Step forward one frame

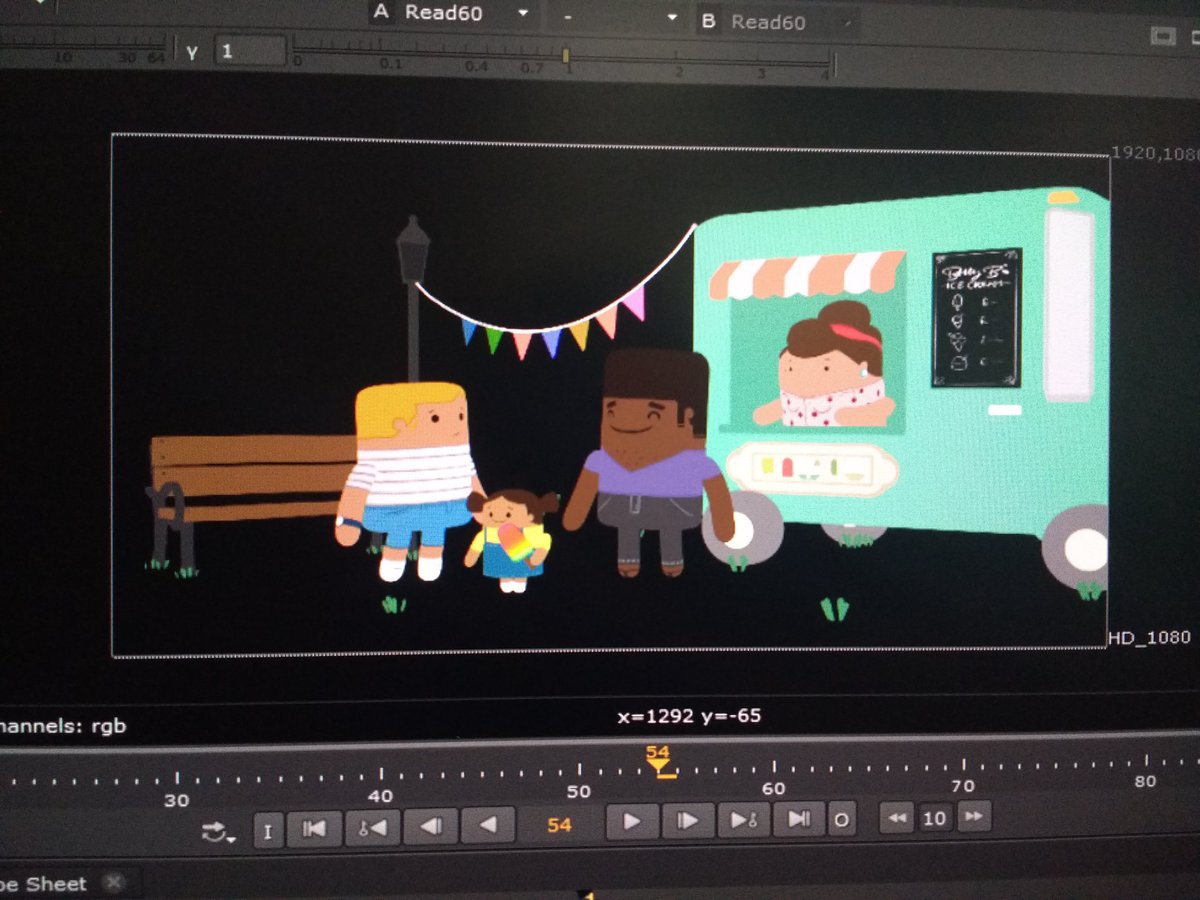[688, 821]
